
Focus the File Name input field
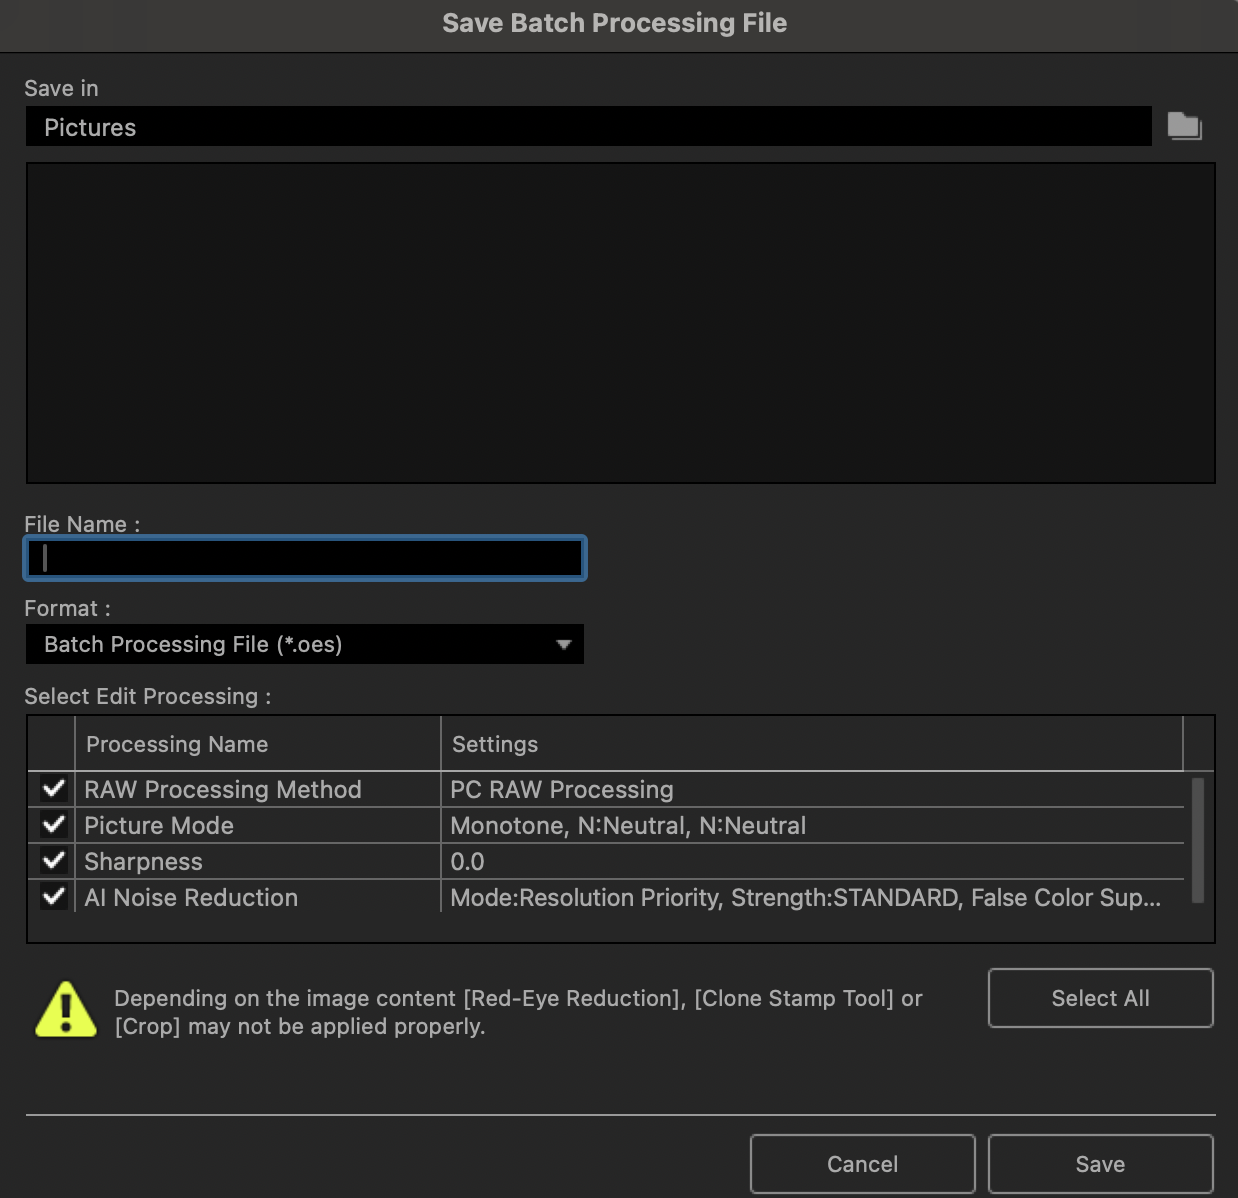pyautogui.click(x=304, y=558)
